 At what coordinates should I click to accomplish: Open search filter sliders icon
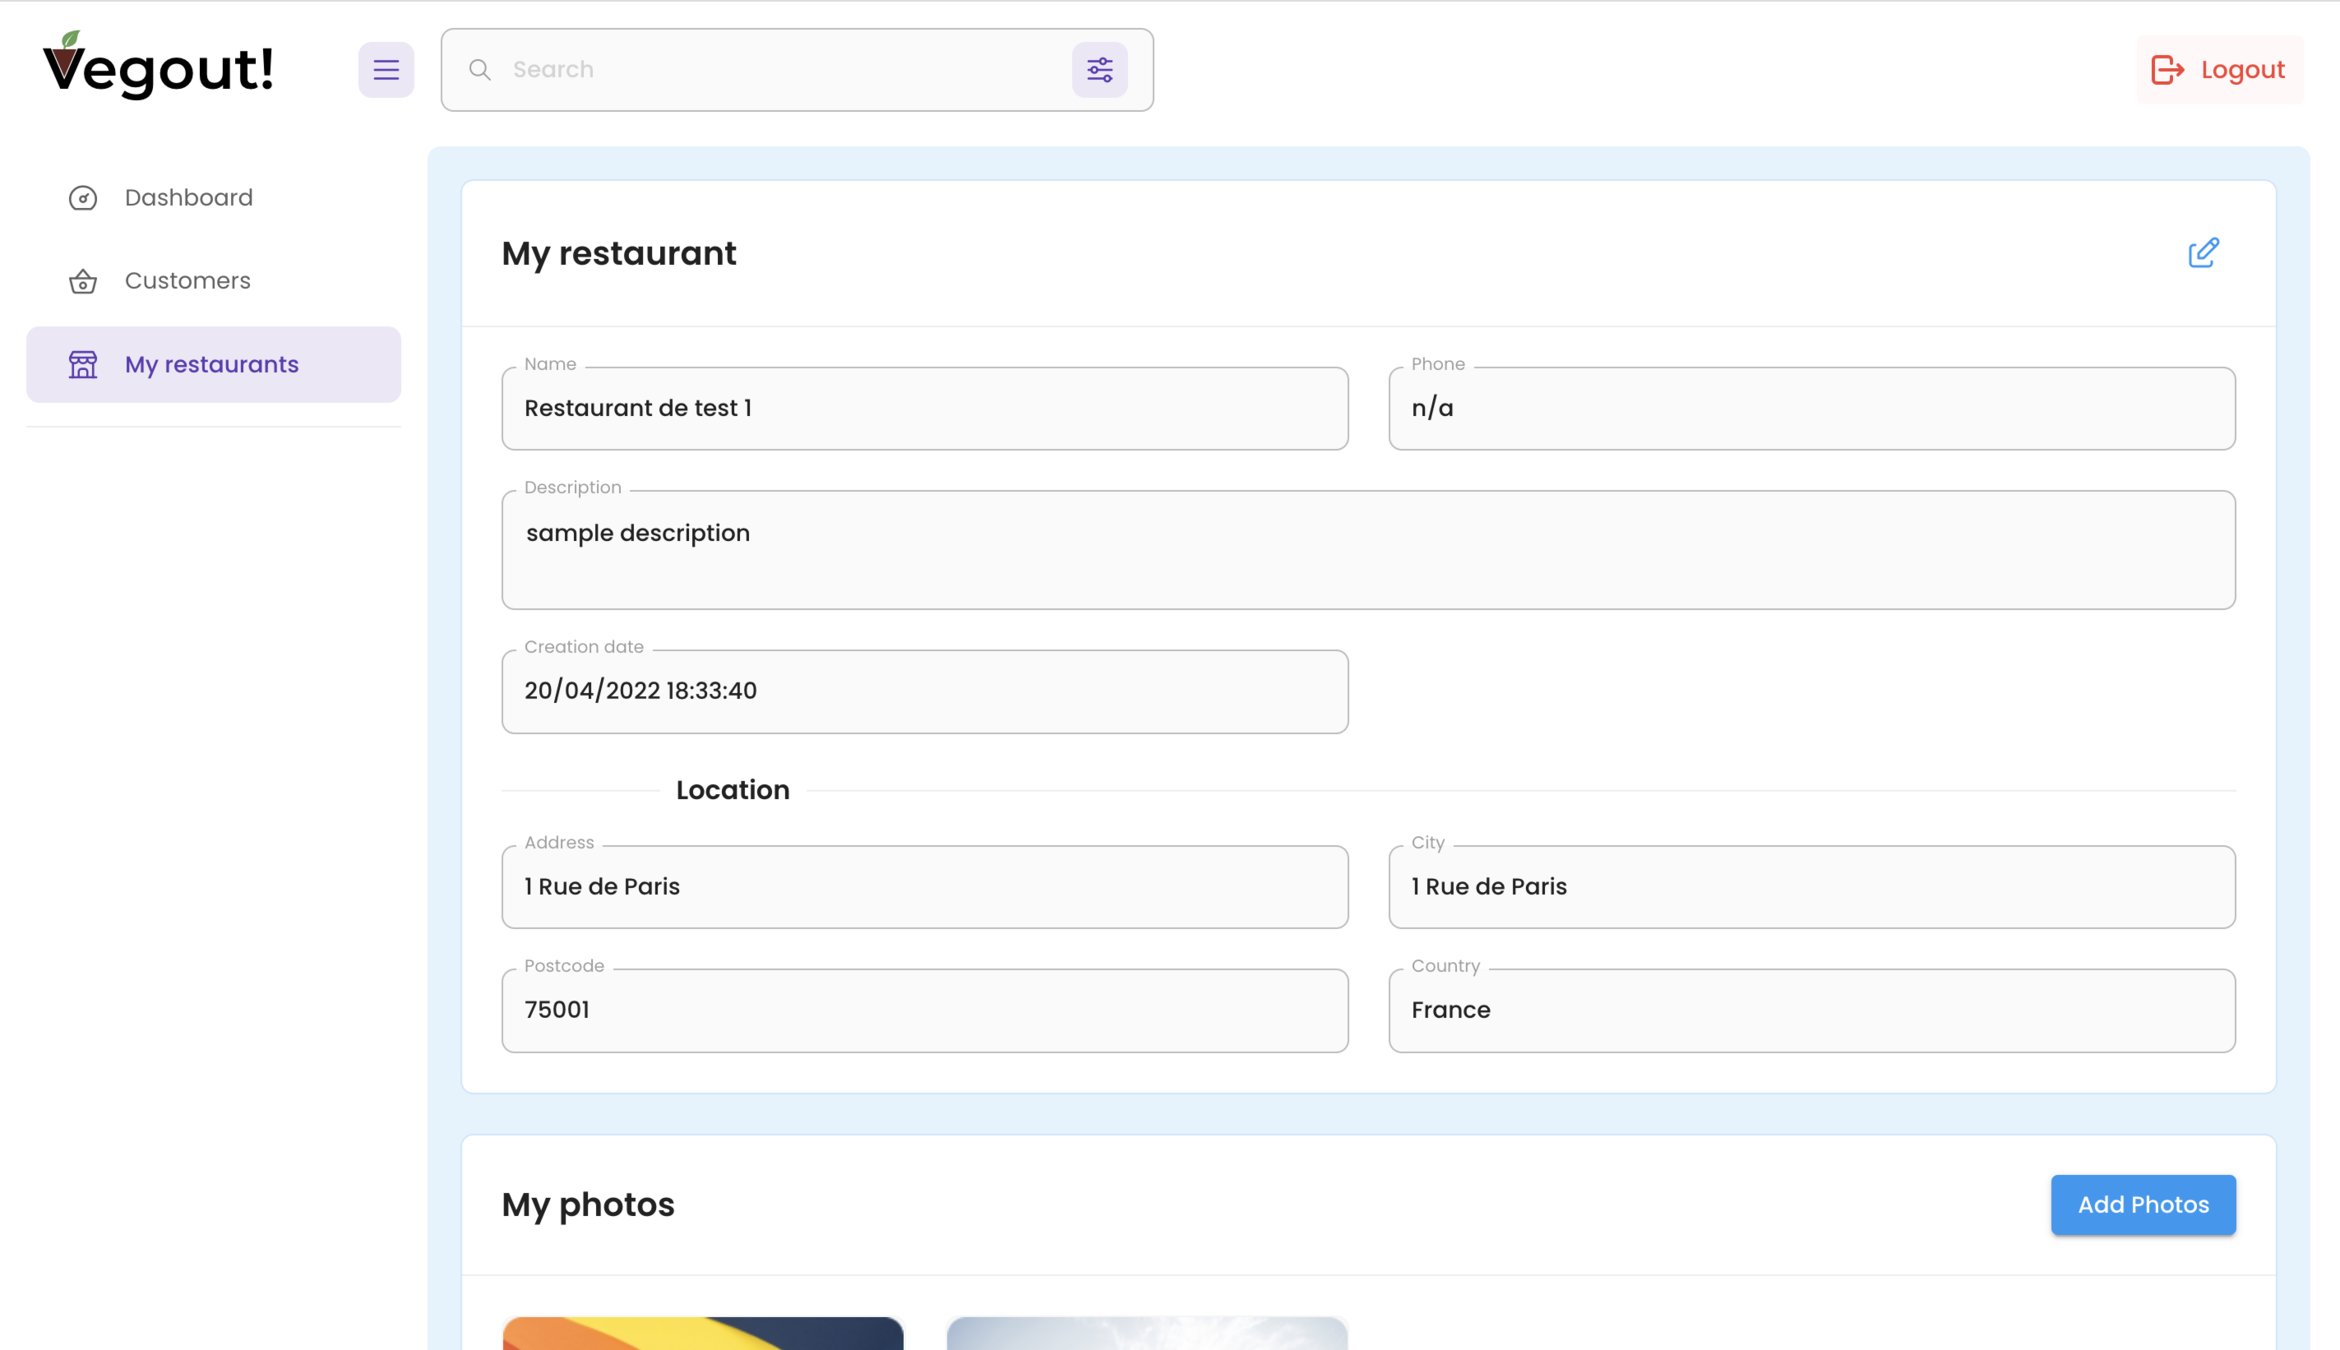click(1099, 69)
